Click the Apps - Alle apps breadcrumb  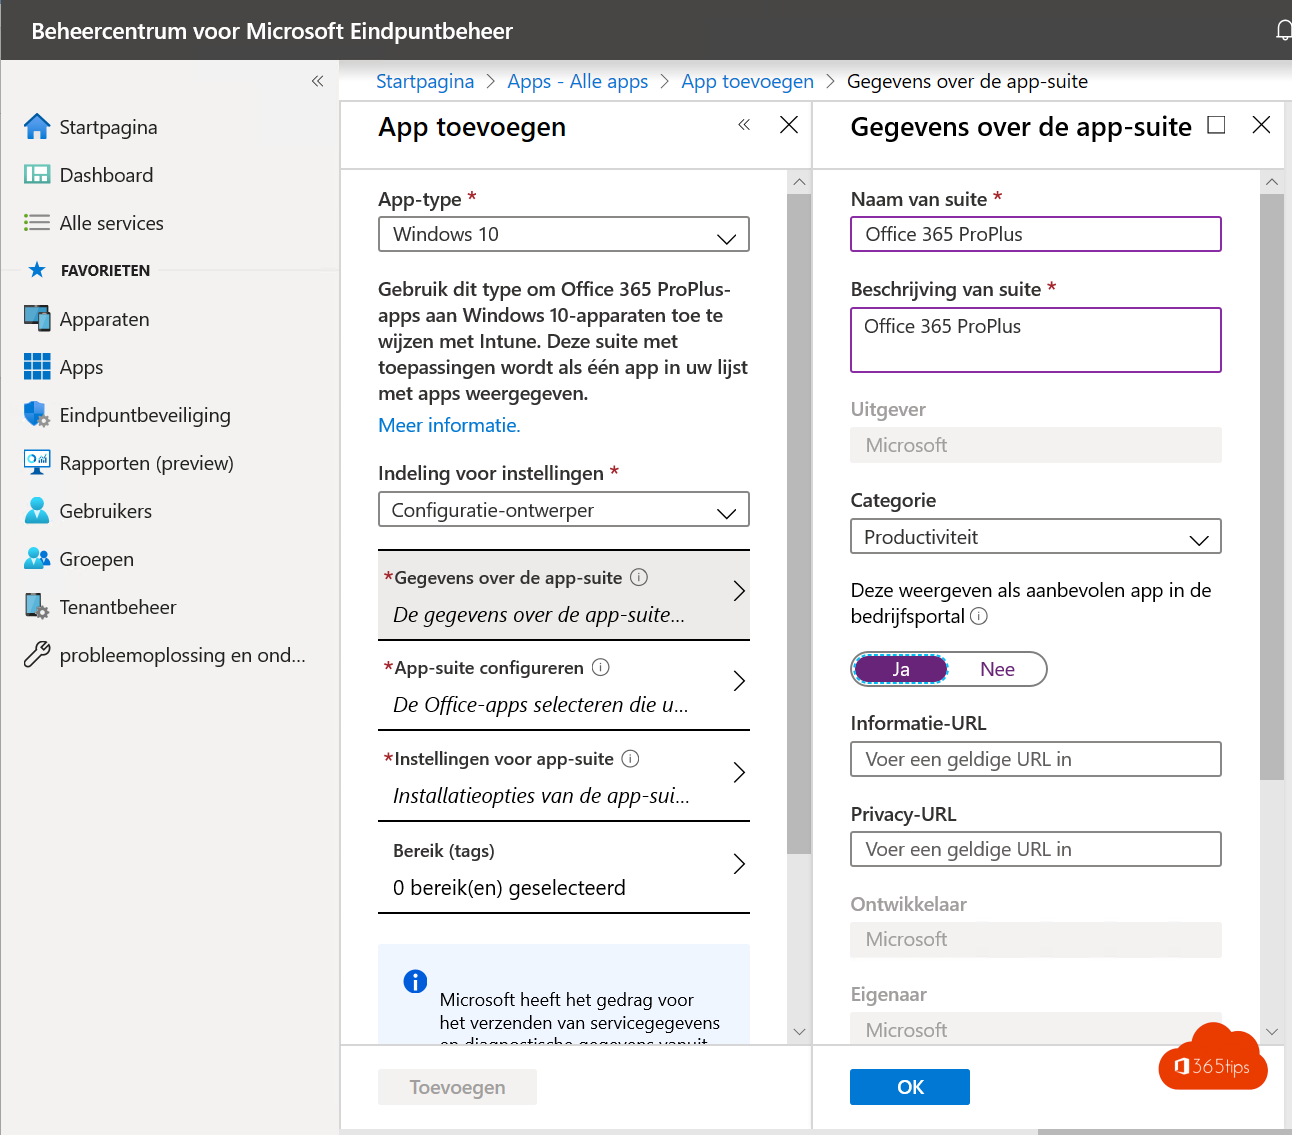click(578, 81)
